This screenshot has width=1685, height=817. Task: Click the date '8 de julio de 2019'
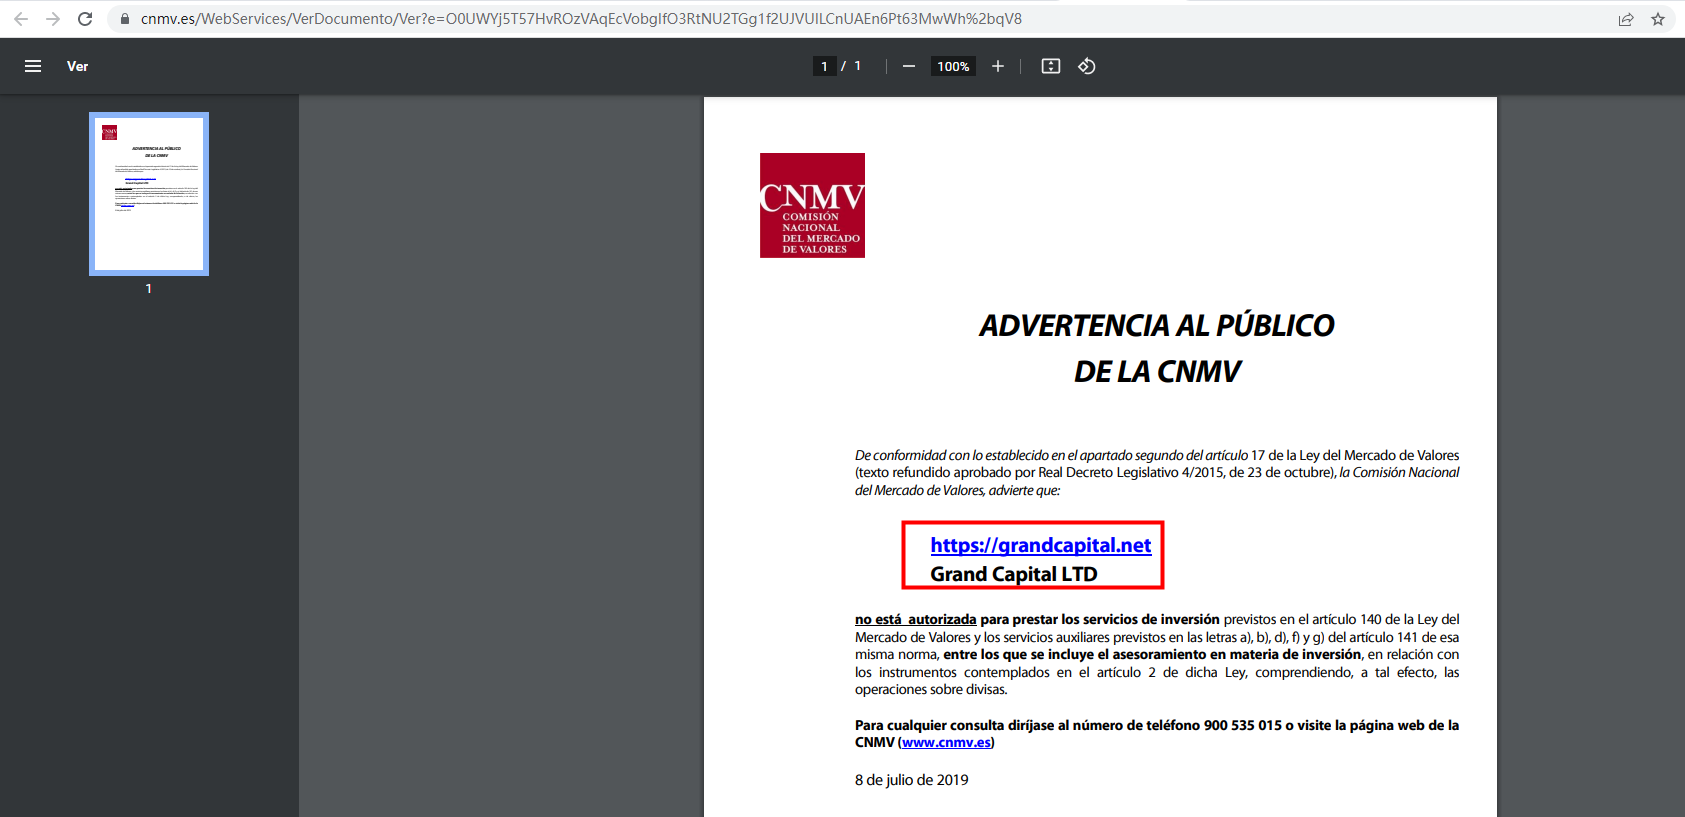pyautogui.click(x=912, y=780)
